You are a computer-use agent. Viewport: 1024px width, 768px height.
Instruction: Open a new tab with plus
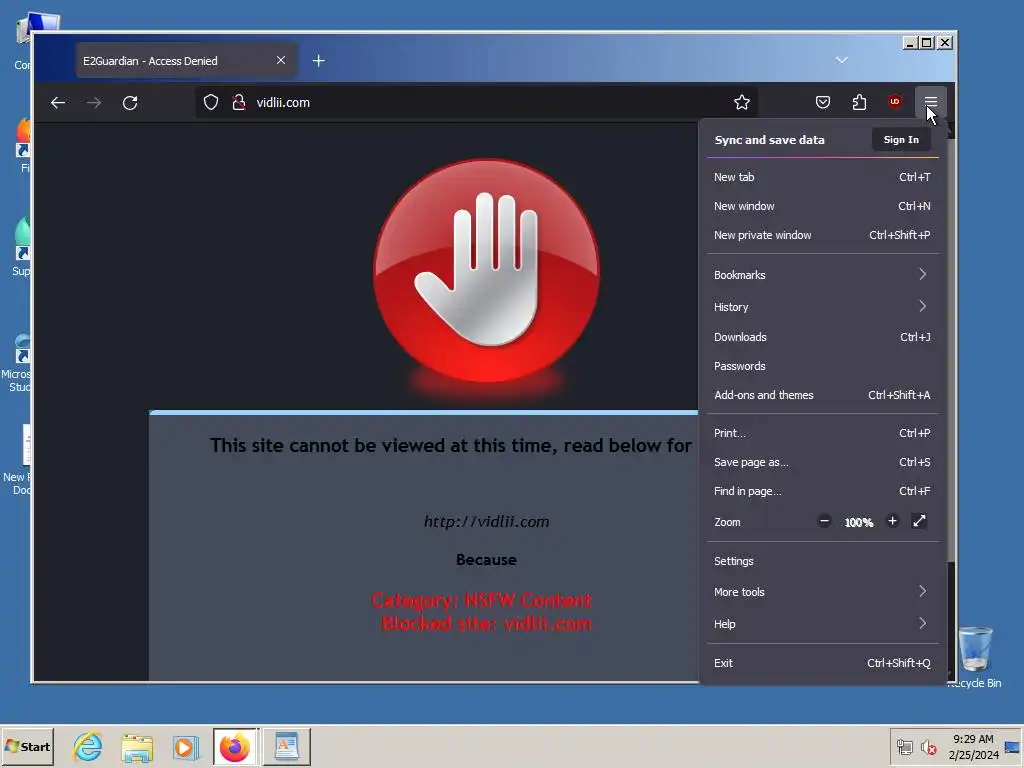[x=319, y=61]
